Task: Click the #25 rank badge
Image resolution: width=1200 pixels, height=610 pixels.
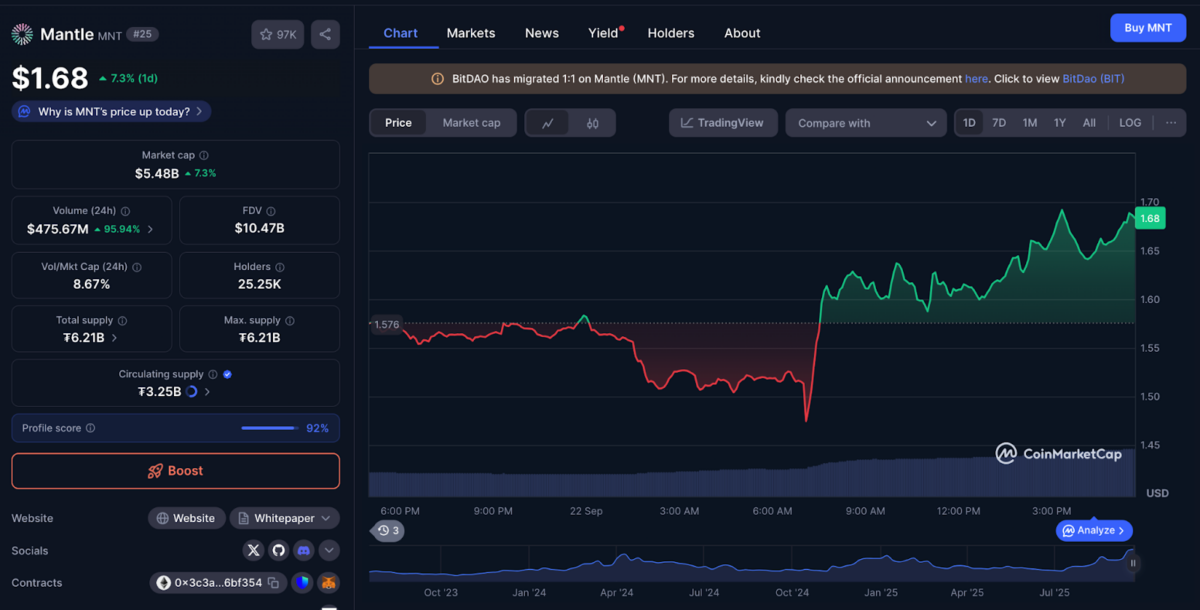Action: click(142, 34)
